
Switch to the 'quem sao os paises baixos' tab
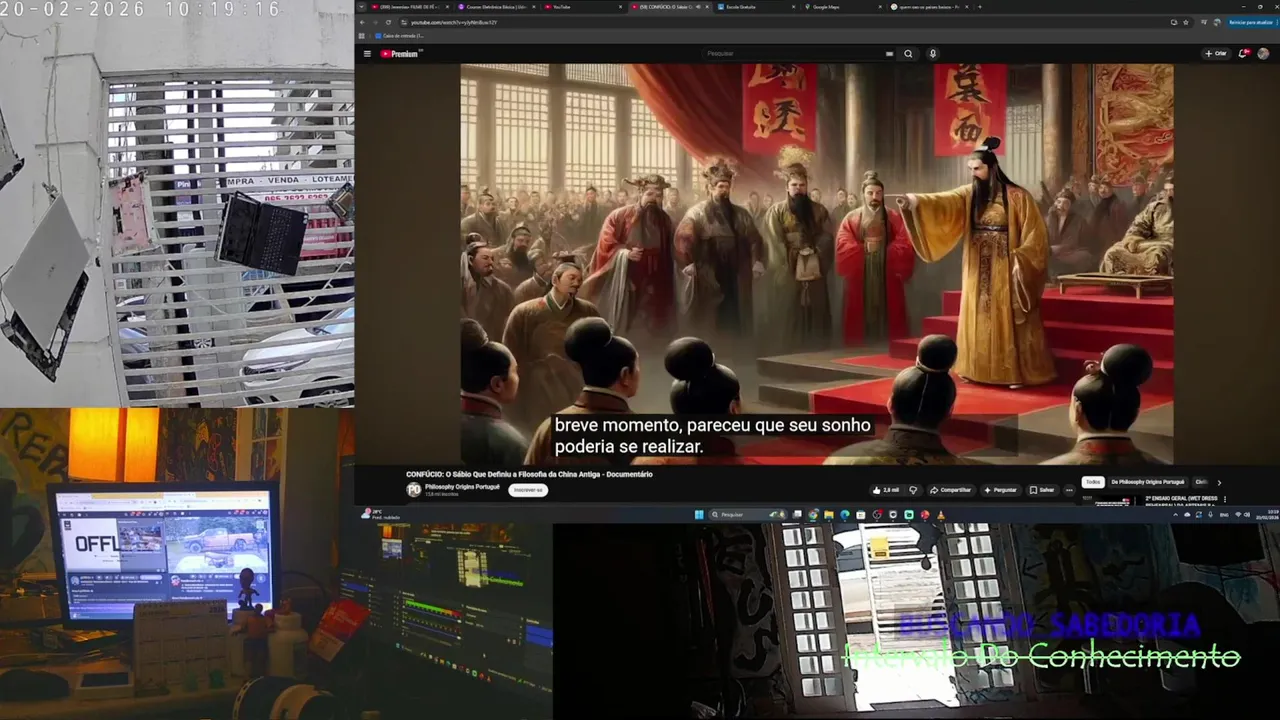click(928, 7)
